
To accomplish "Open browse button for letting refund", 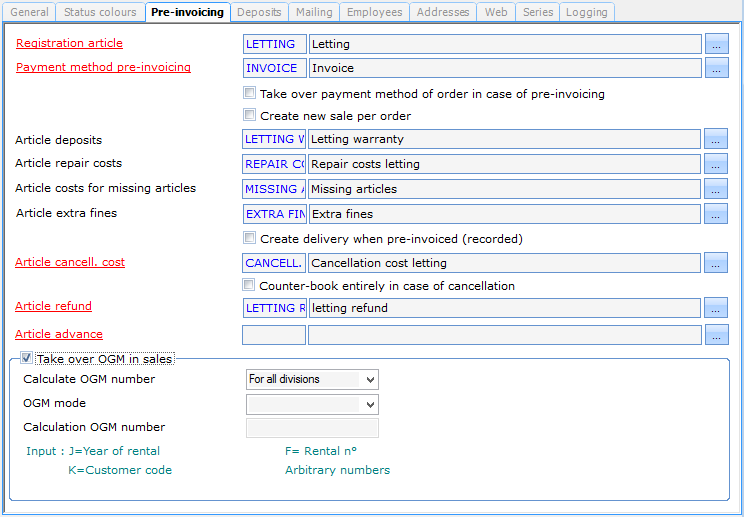I will (x=716, y=308).
